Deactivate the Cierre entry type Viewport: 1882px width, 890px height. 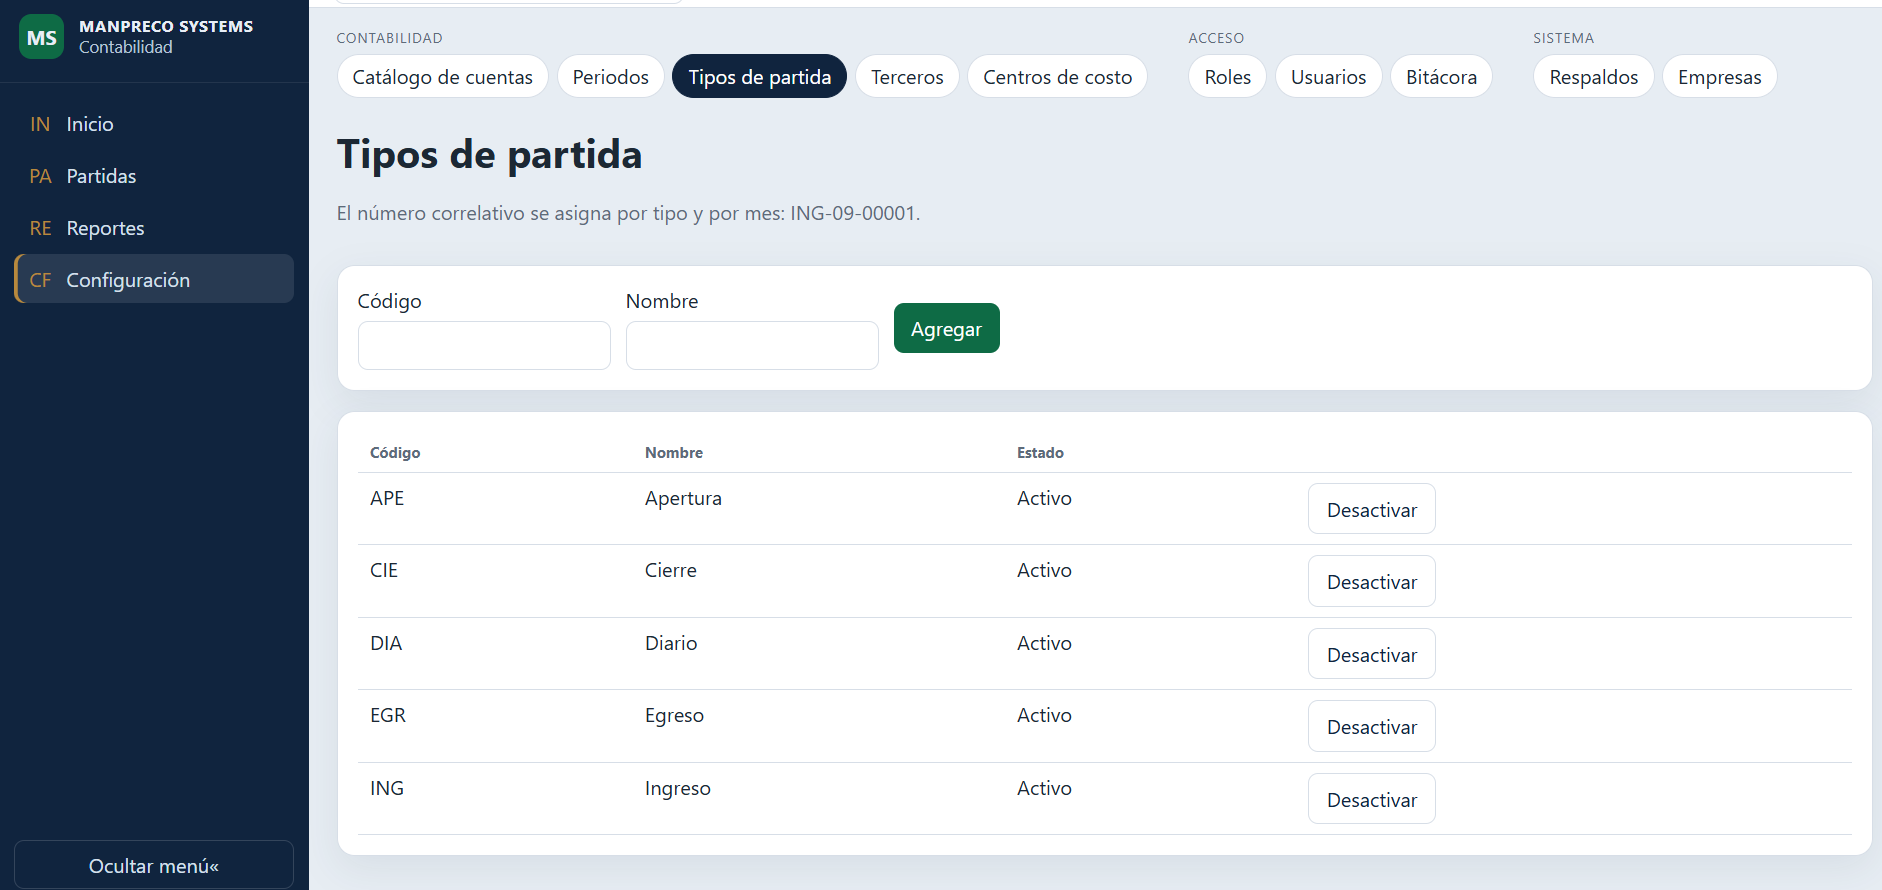coord(1371,581)
